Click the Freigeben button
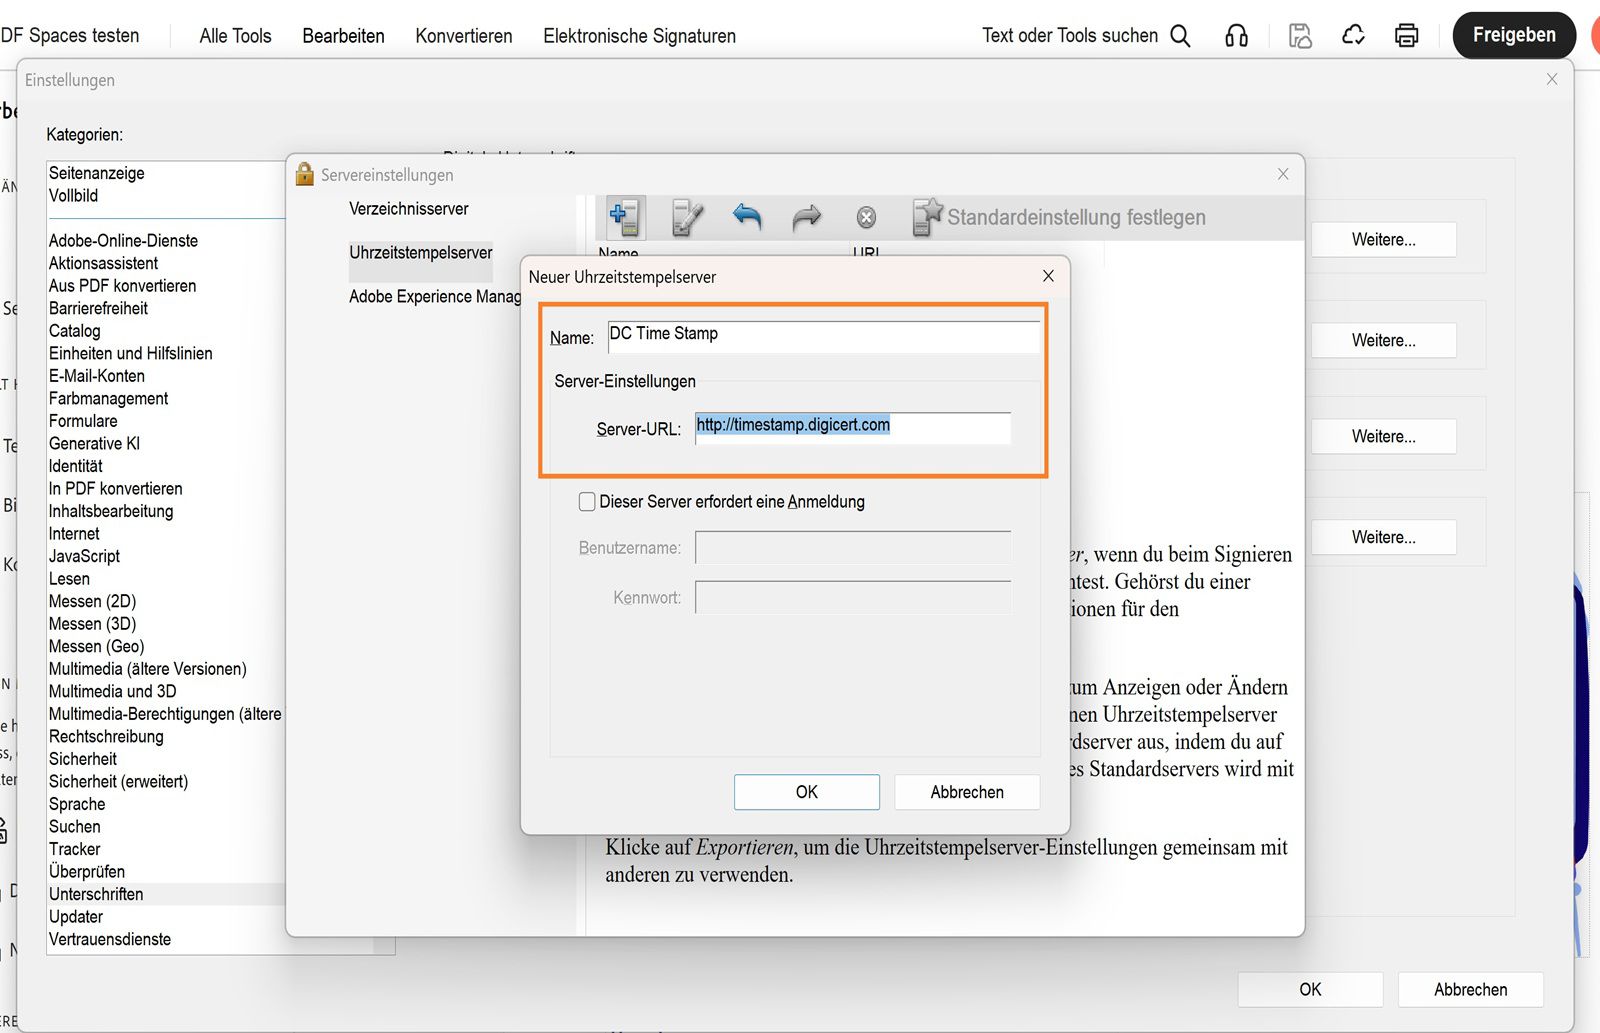 pyautogui.click(x=1513, y=34)
